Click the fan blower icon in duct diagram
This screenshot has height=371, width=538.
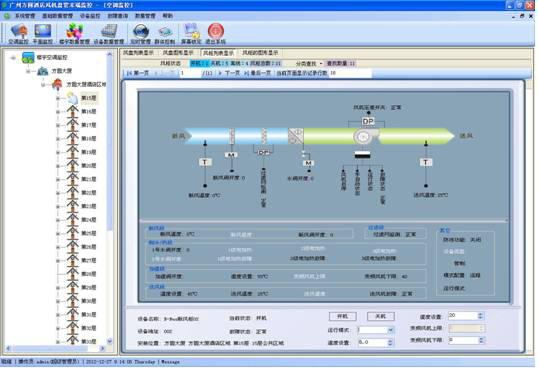pyautogui.click(x=364, y=136)
